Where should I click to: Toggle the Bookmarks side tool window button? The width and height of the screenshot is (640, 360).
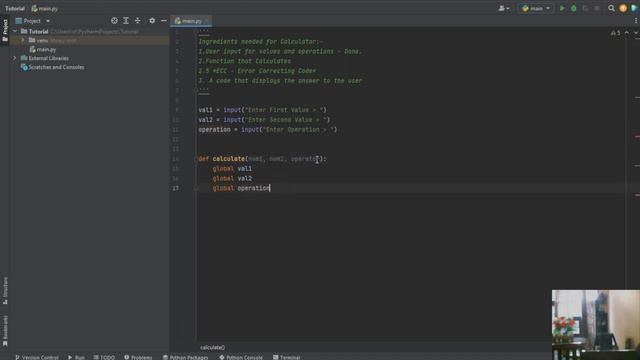click(5, 330)
